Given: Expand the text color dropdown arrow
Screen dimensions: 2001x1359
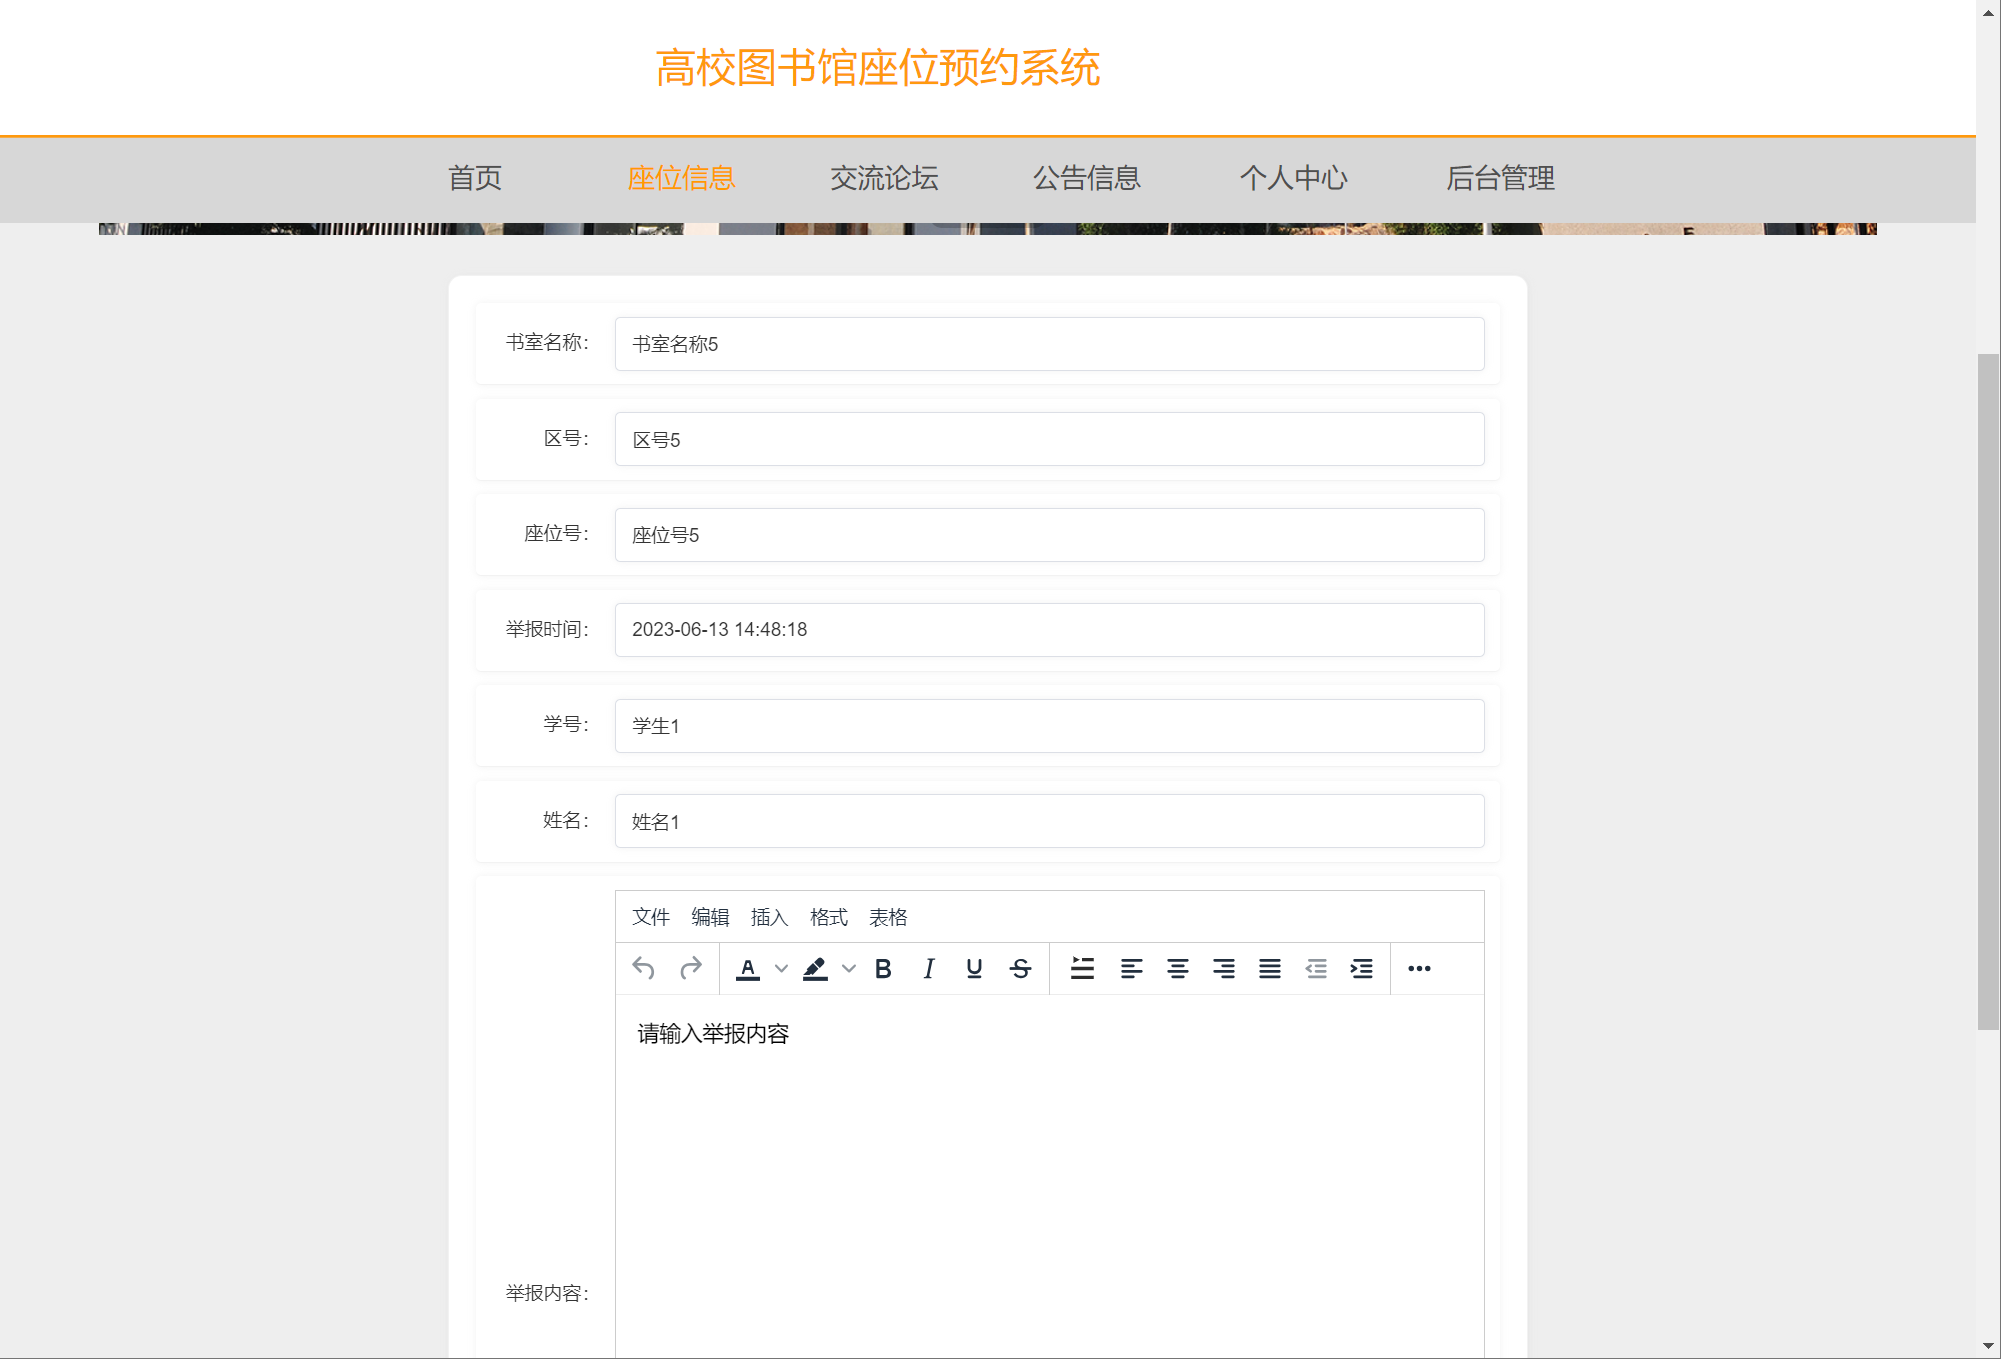Looking at the screenshot, I should click(x=782, y=968).
